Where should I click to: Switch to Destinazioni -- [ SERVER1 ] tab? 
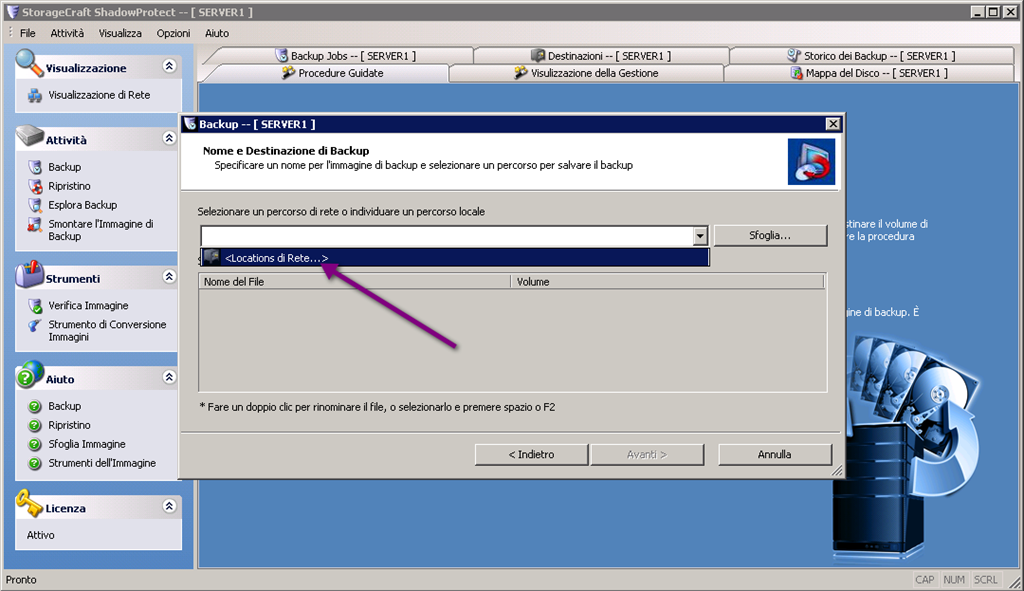tap(601, 56)
